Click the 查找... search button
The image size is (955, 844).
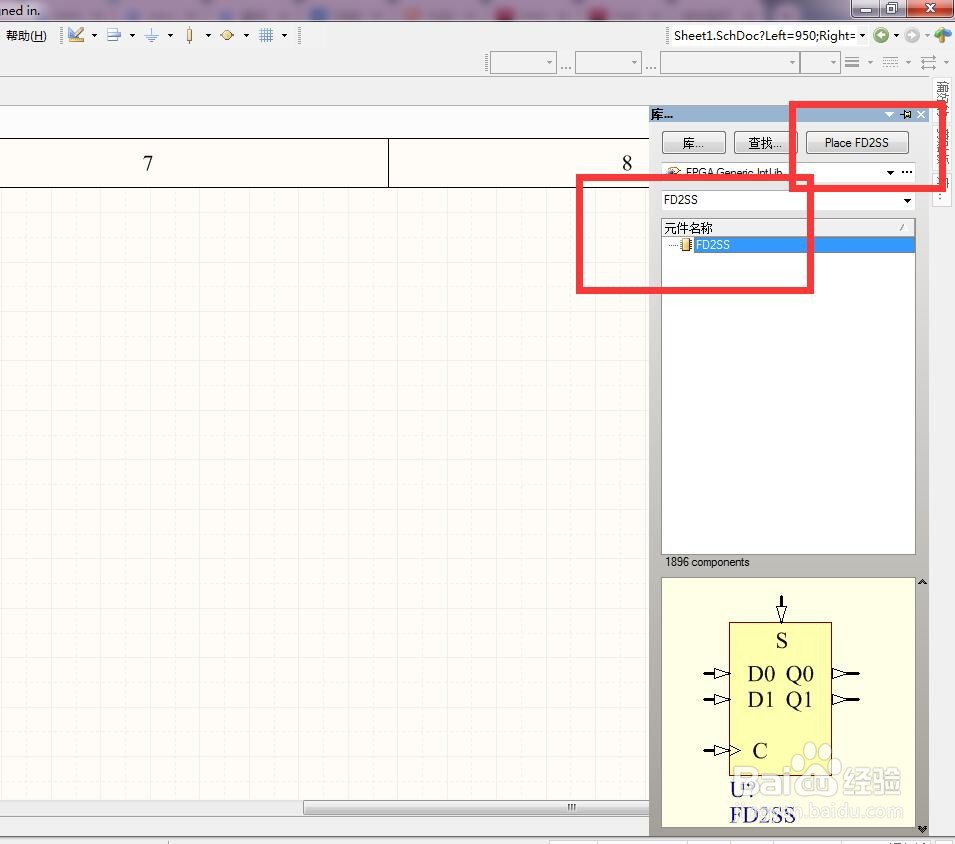[765, 143]
